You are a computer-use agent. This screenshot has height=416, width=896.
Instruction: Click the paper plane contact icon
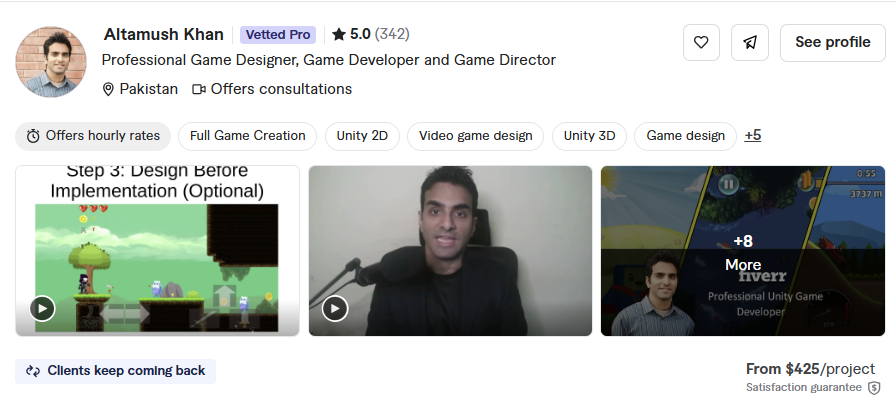pyautogui.click(x=750, y=42)
